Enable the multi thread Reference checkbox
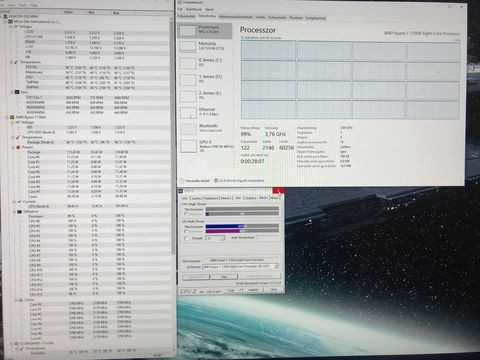 click(186, 231)
